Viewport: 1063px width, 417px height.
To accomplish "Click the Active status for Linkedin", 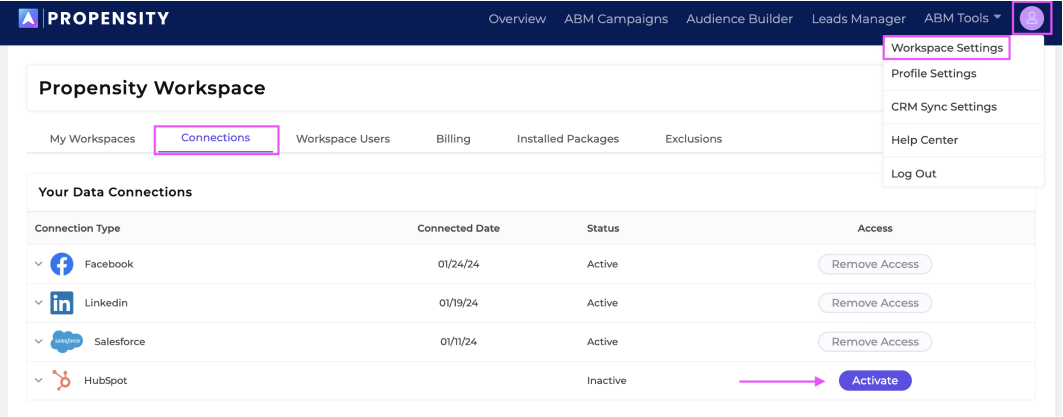I will click(x=602, y=303).
